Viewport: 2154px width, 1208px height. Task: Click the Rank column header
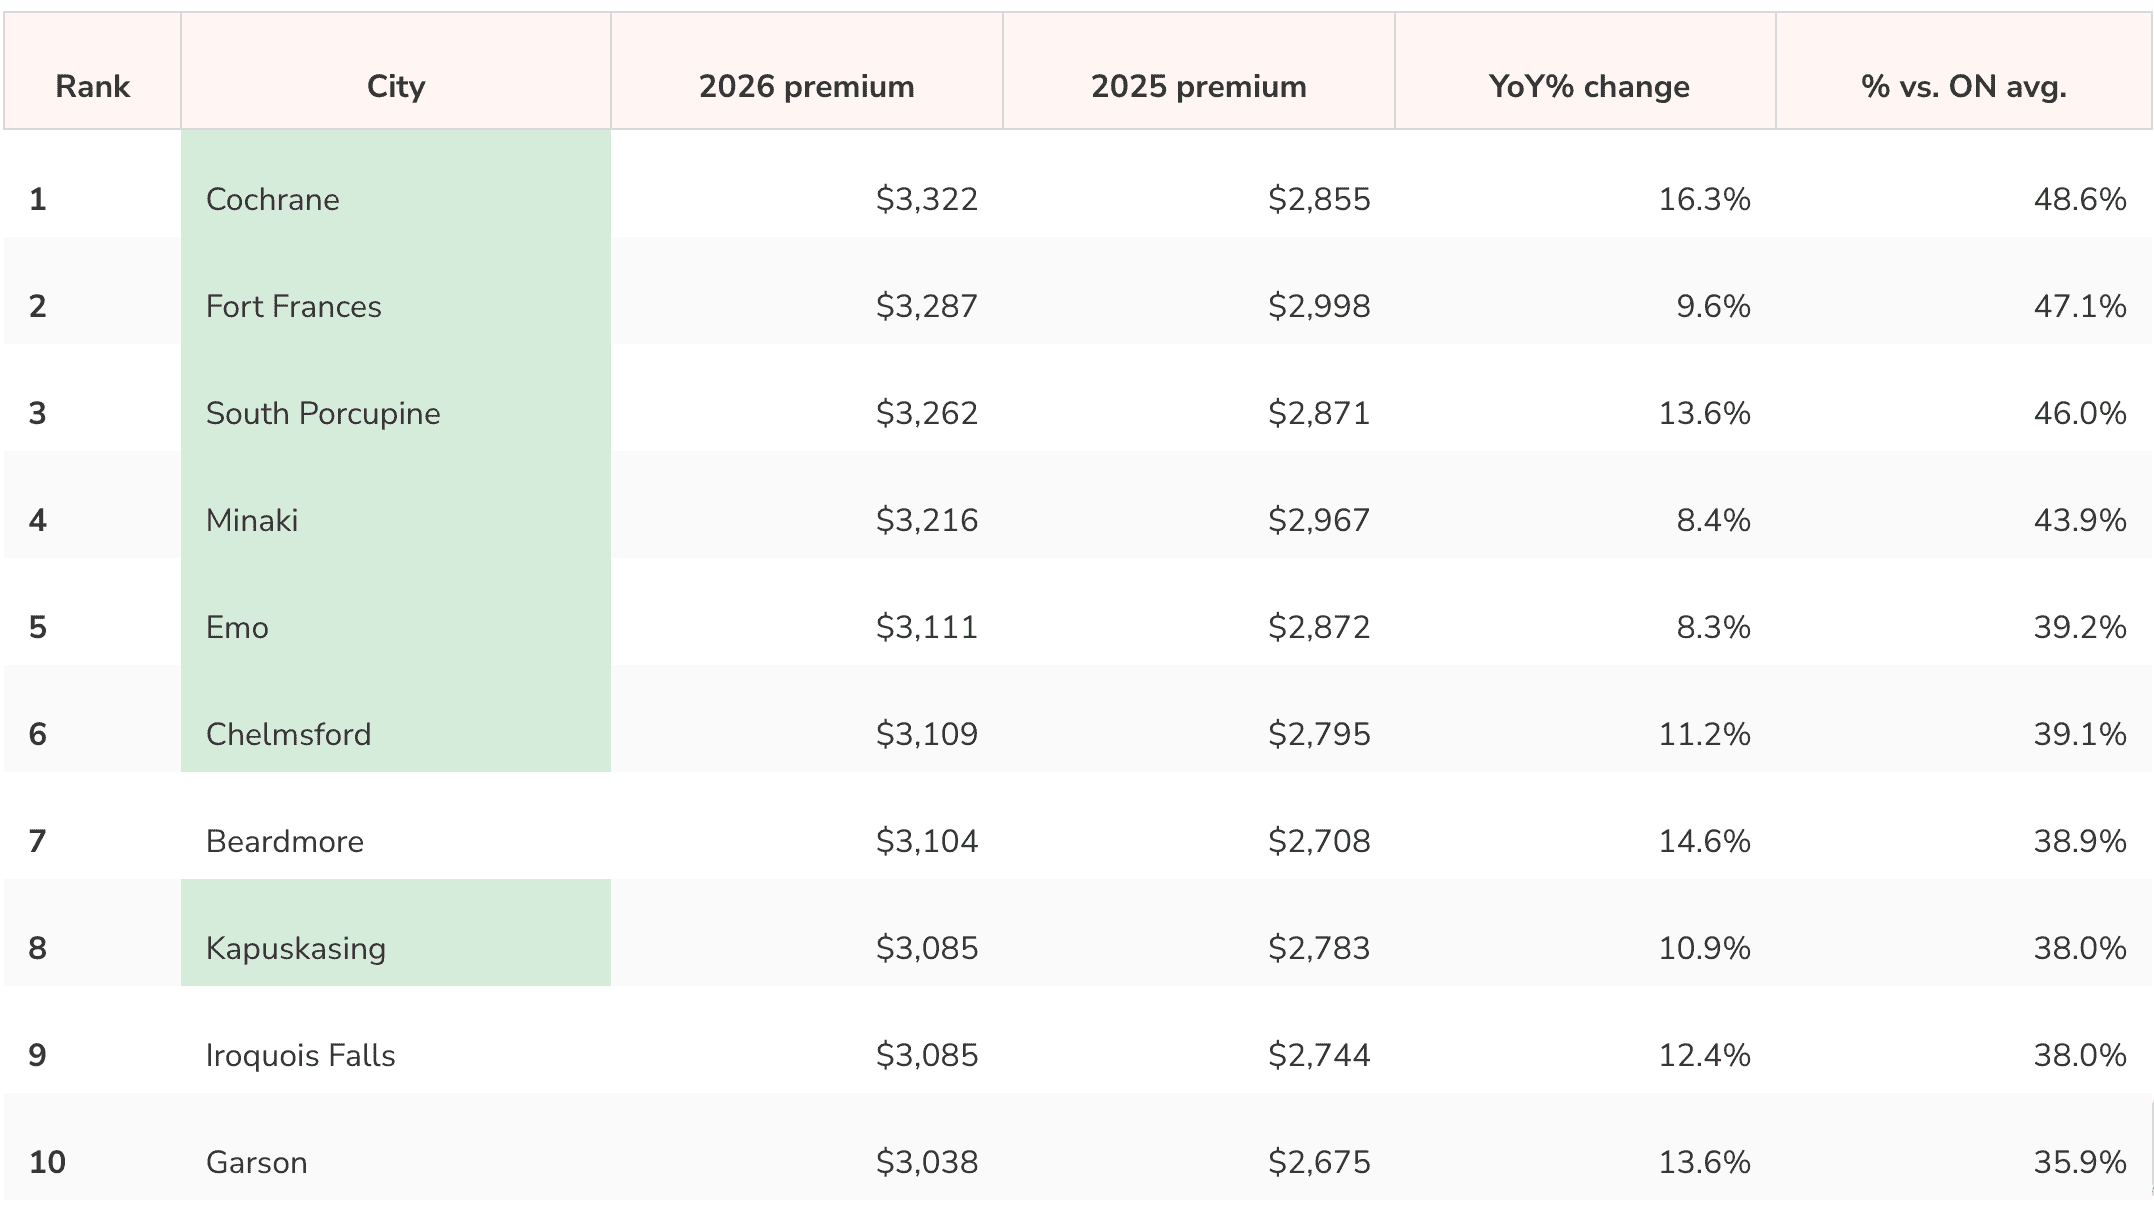click(x=92, y=71)
